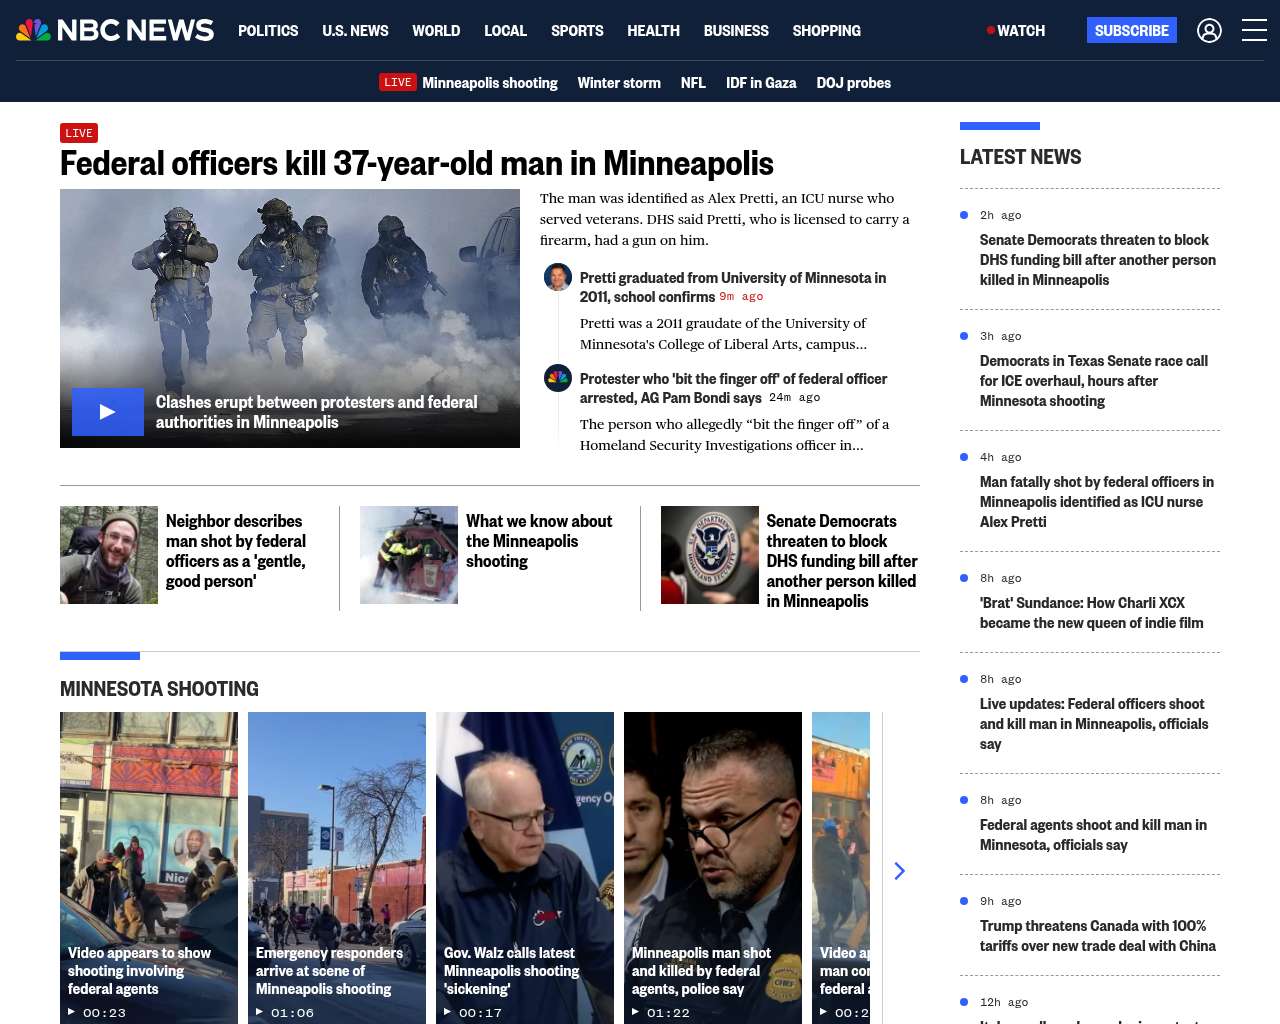
Task: Open the U.S. News section
Action: tap(355, 30)
